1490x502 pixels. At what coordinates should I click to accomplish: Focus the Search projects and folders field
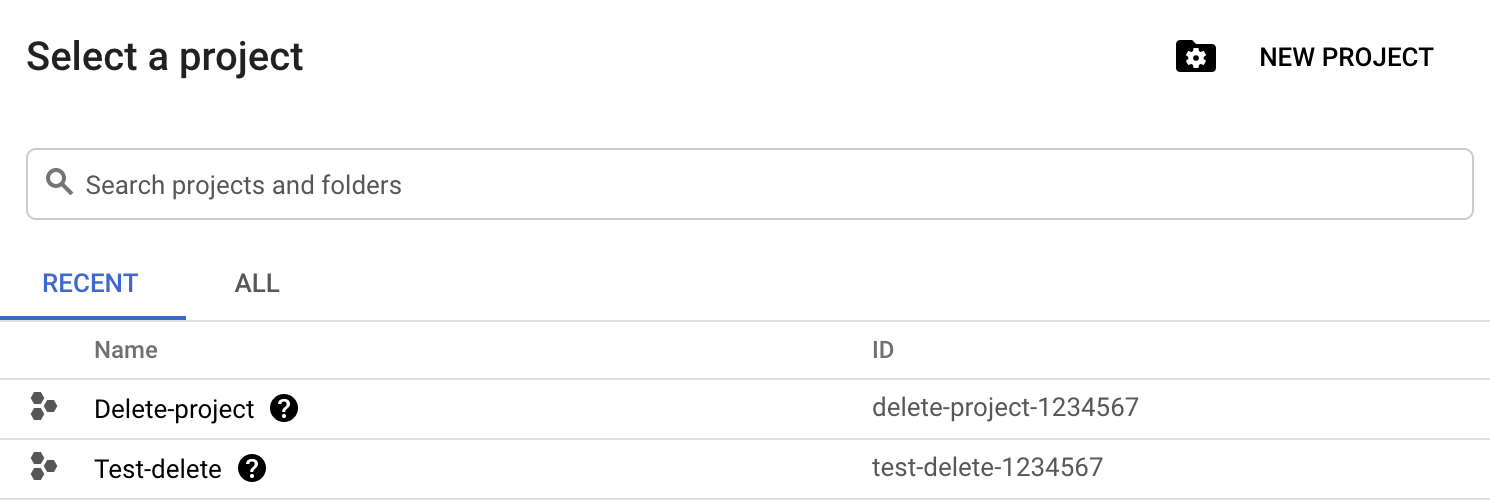(760, 184)
